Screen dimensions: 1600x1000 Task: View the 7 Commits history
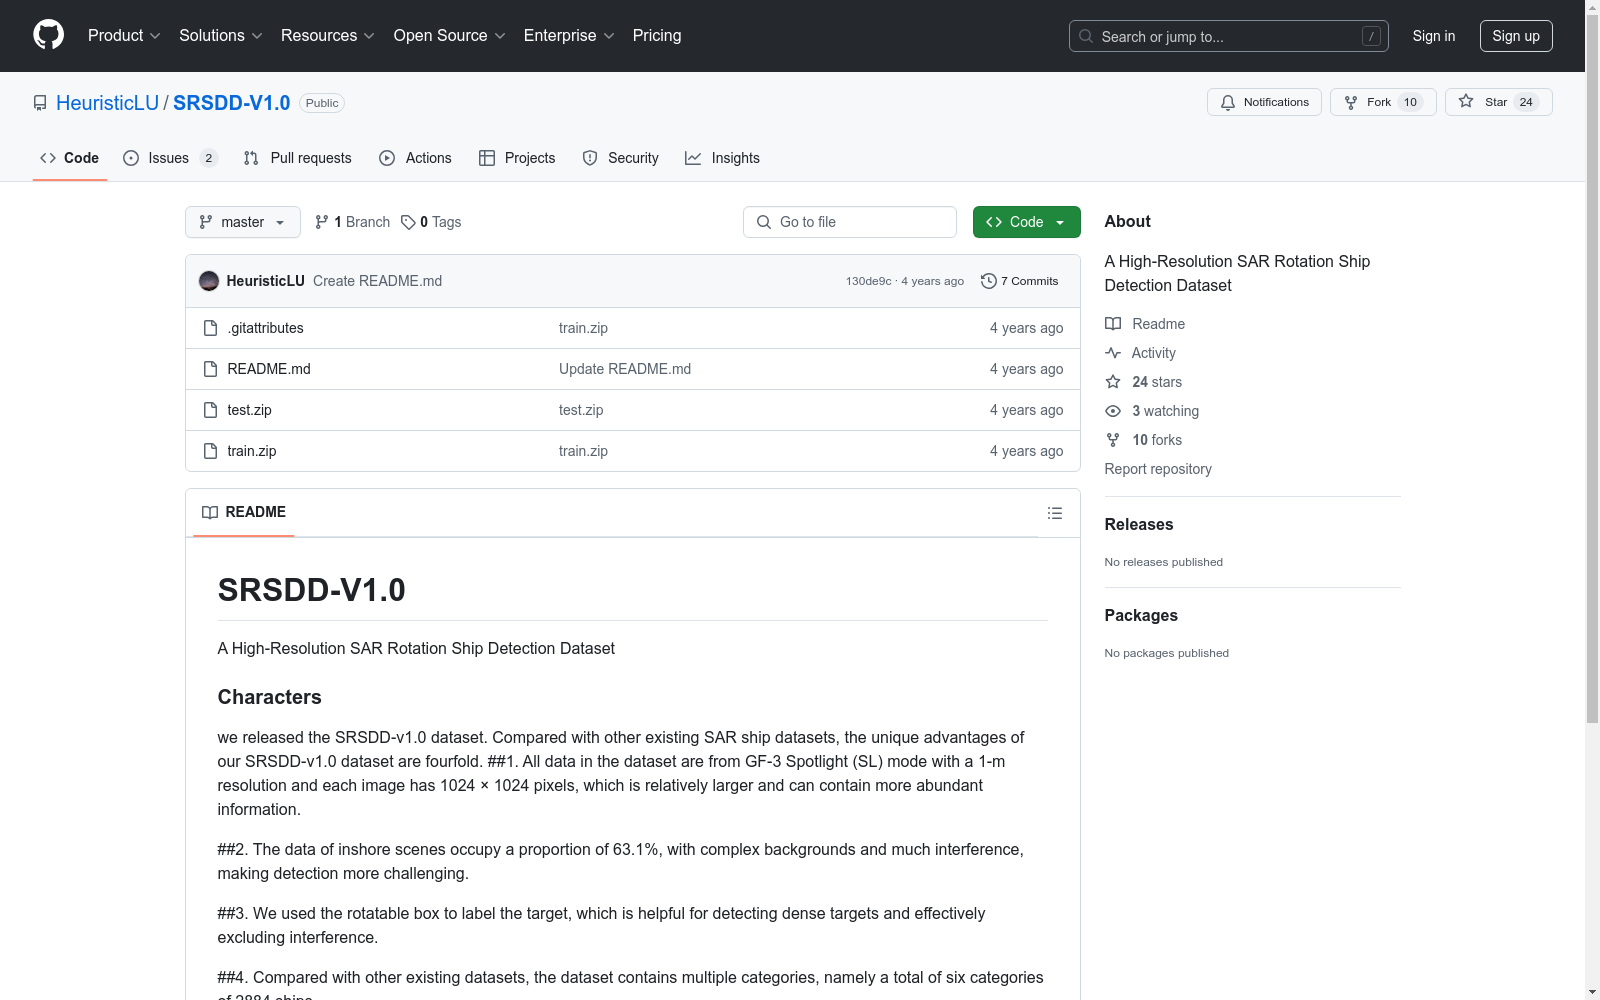(1020, 281)
